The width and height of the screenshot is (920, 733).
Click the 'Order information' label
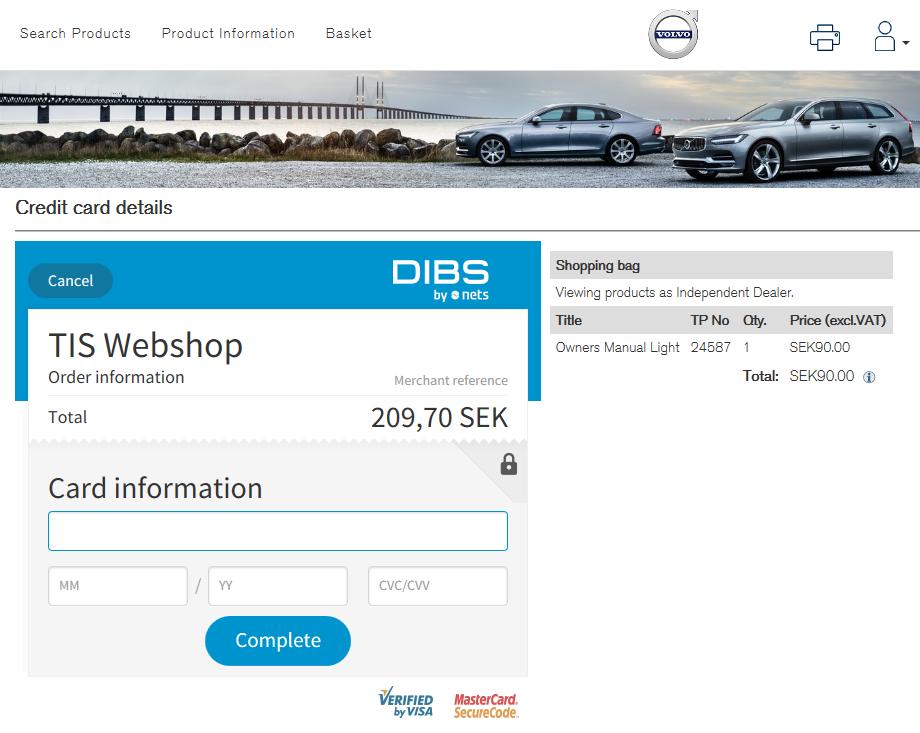[116, 377]
